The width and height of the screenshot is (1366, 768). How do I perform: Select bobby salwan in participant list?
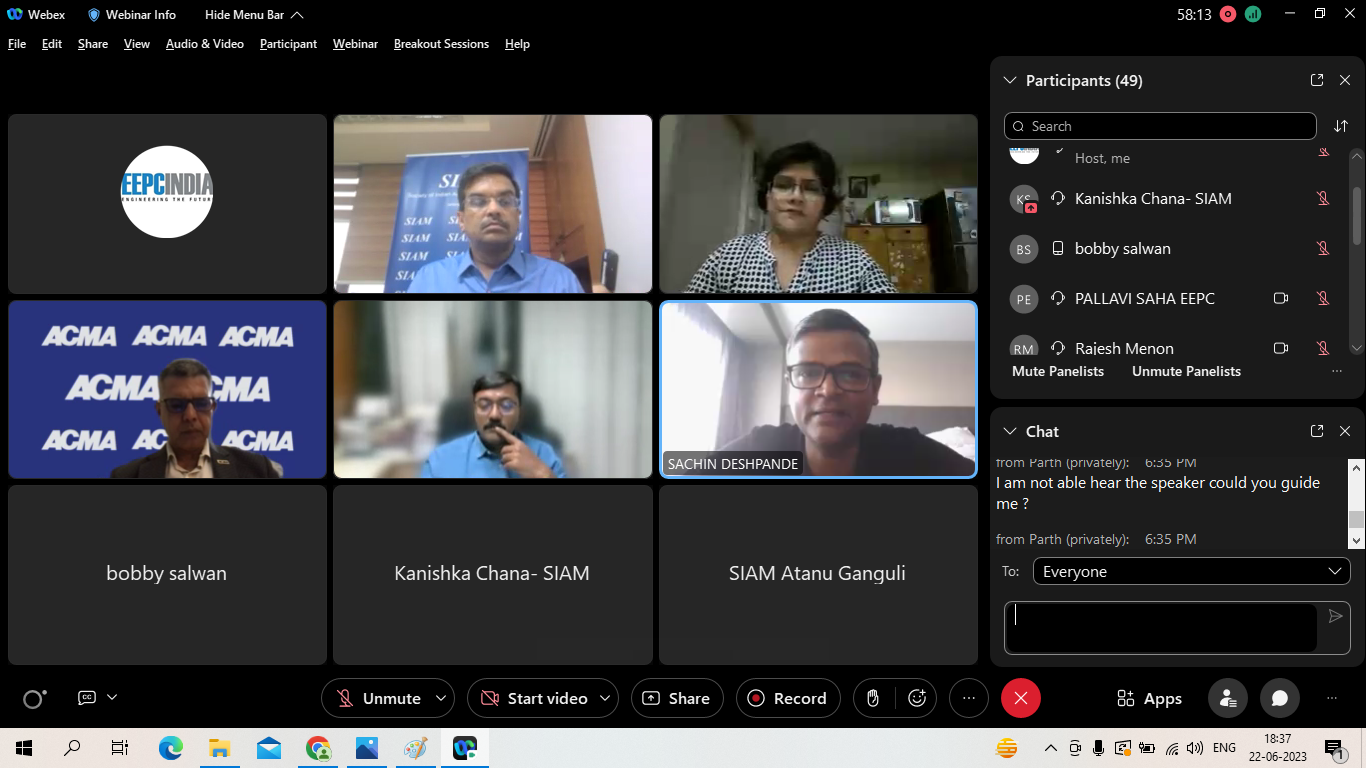point(1170,248)
